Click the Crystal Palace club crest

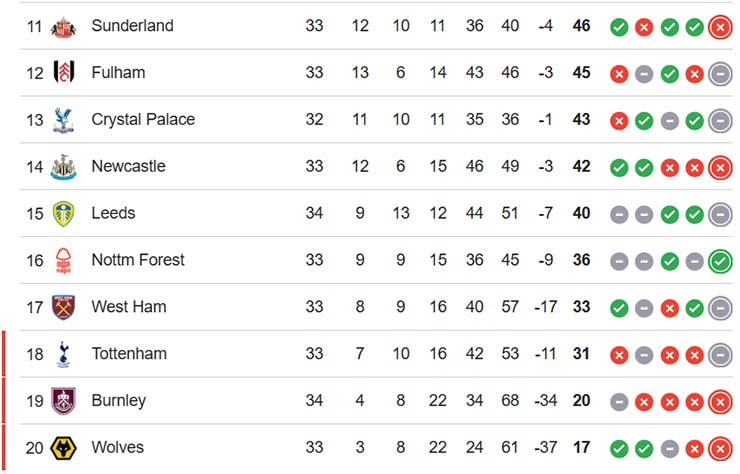pos(64,120)
